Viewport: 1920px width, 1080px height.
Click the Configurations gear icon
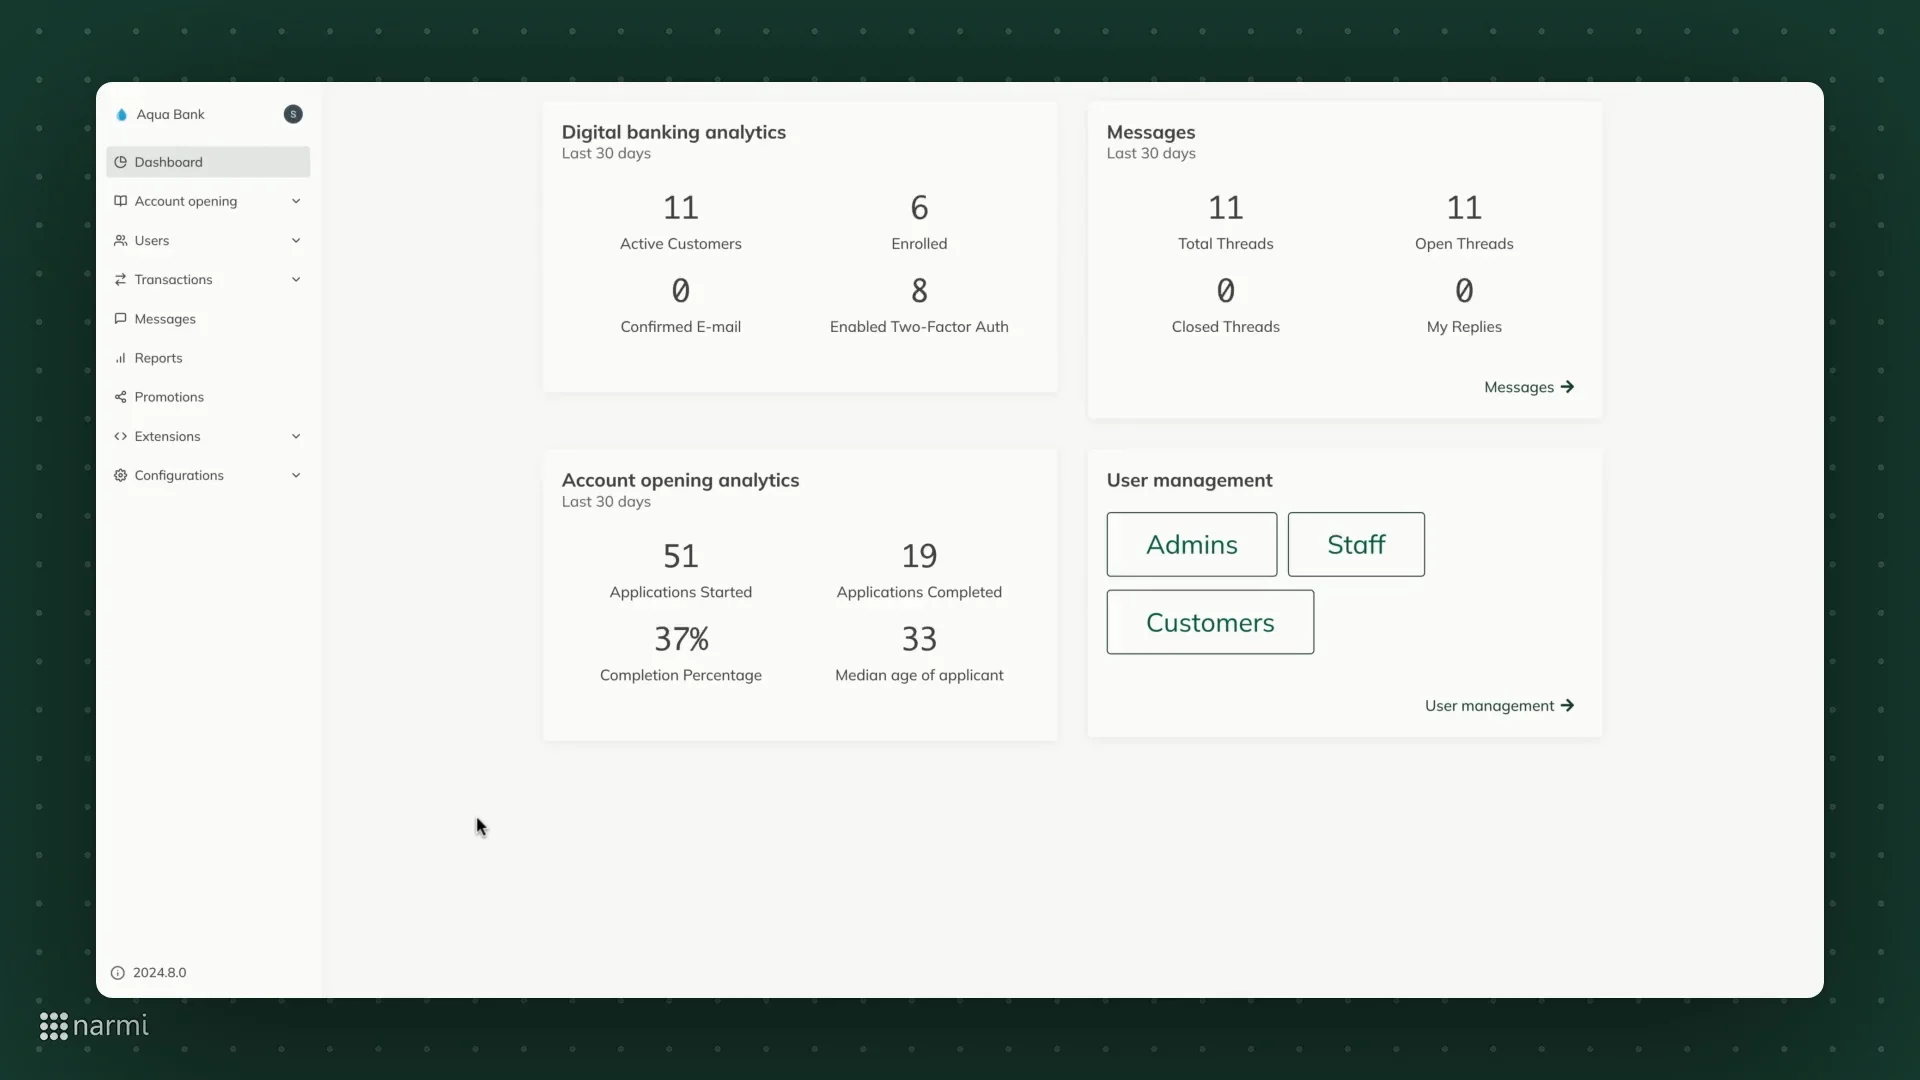click(x=120, y=476)
